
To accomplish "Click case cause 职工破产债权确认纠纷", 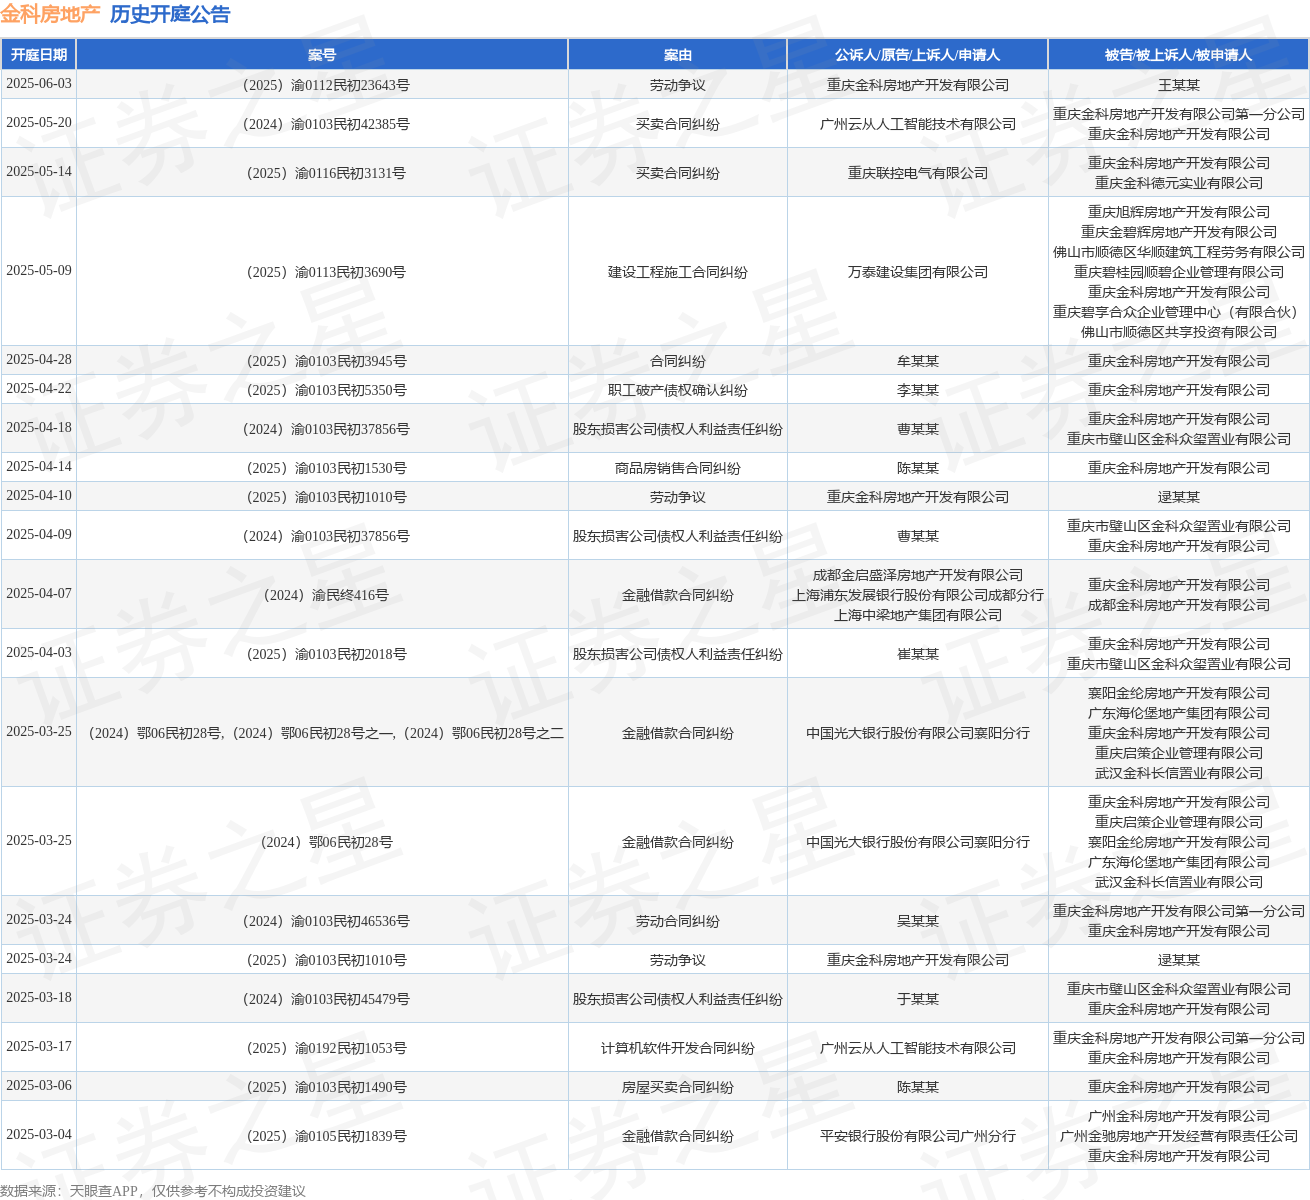I will (x=678, y=390).
